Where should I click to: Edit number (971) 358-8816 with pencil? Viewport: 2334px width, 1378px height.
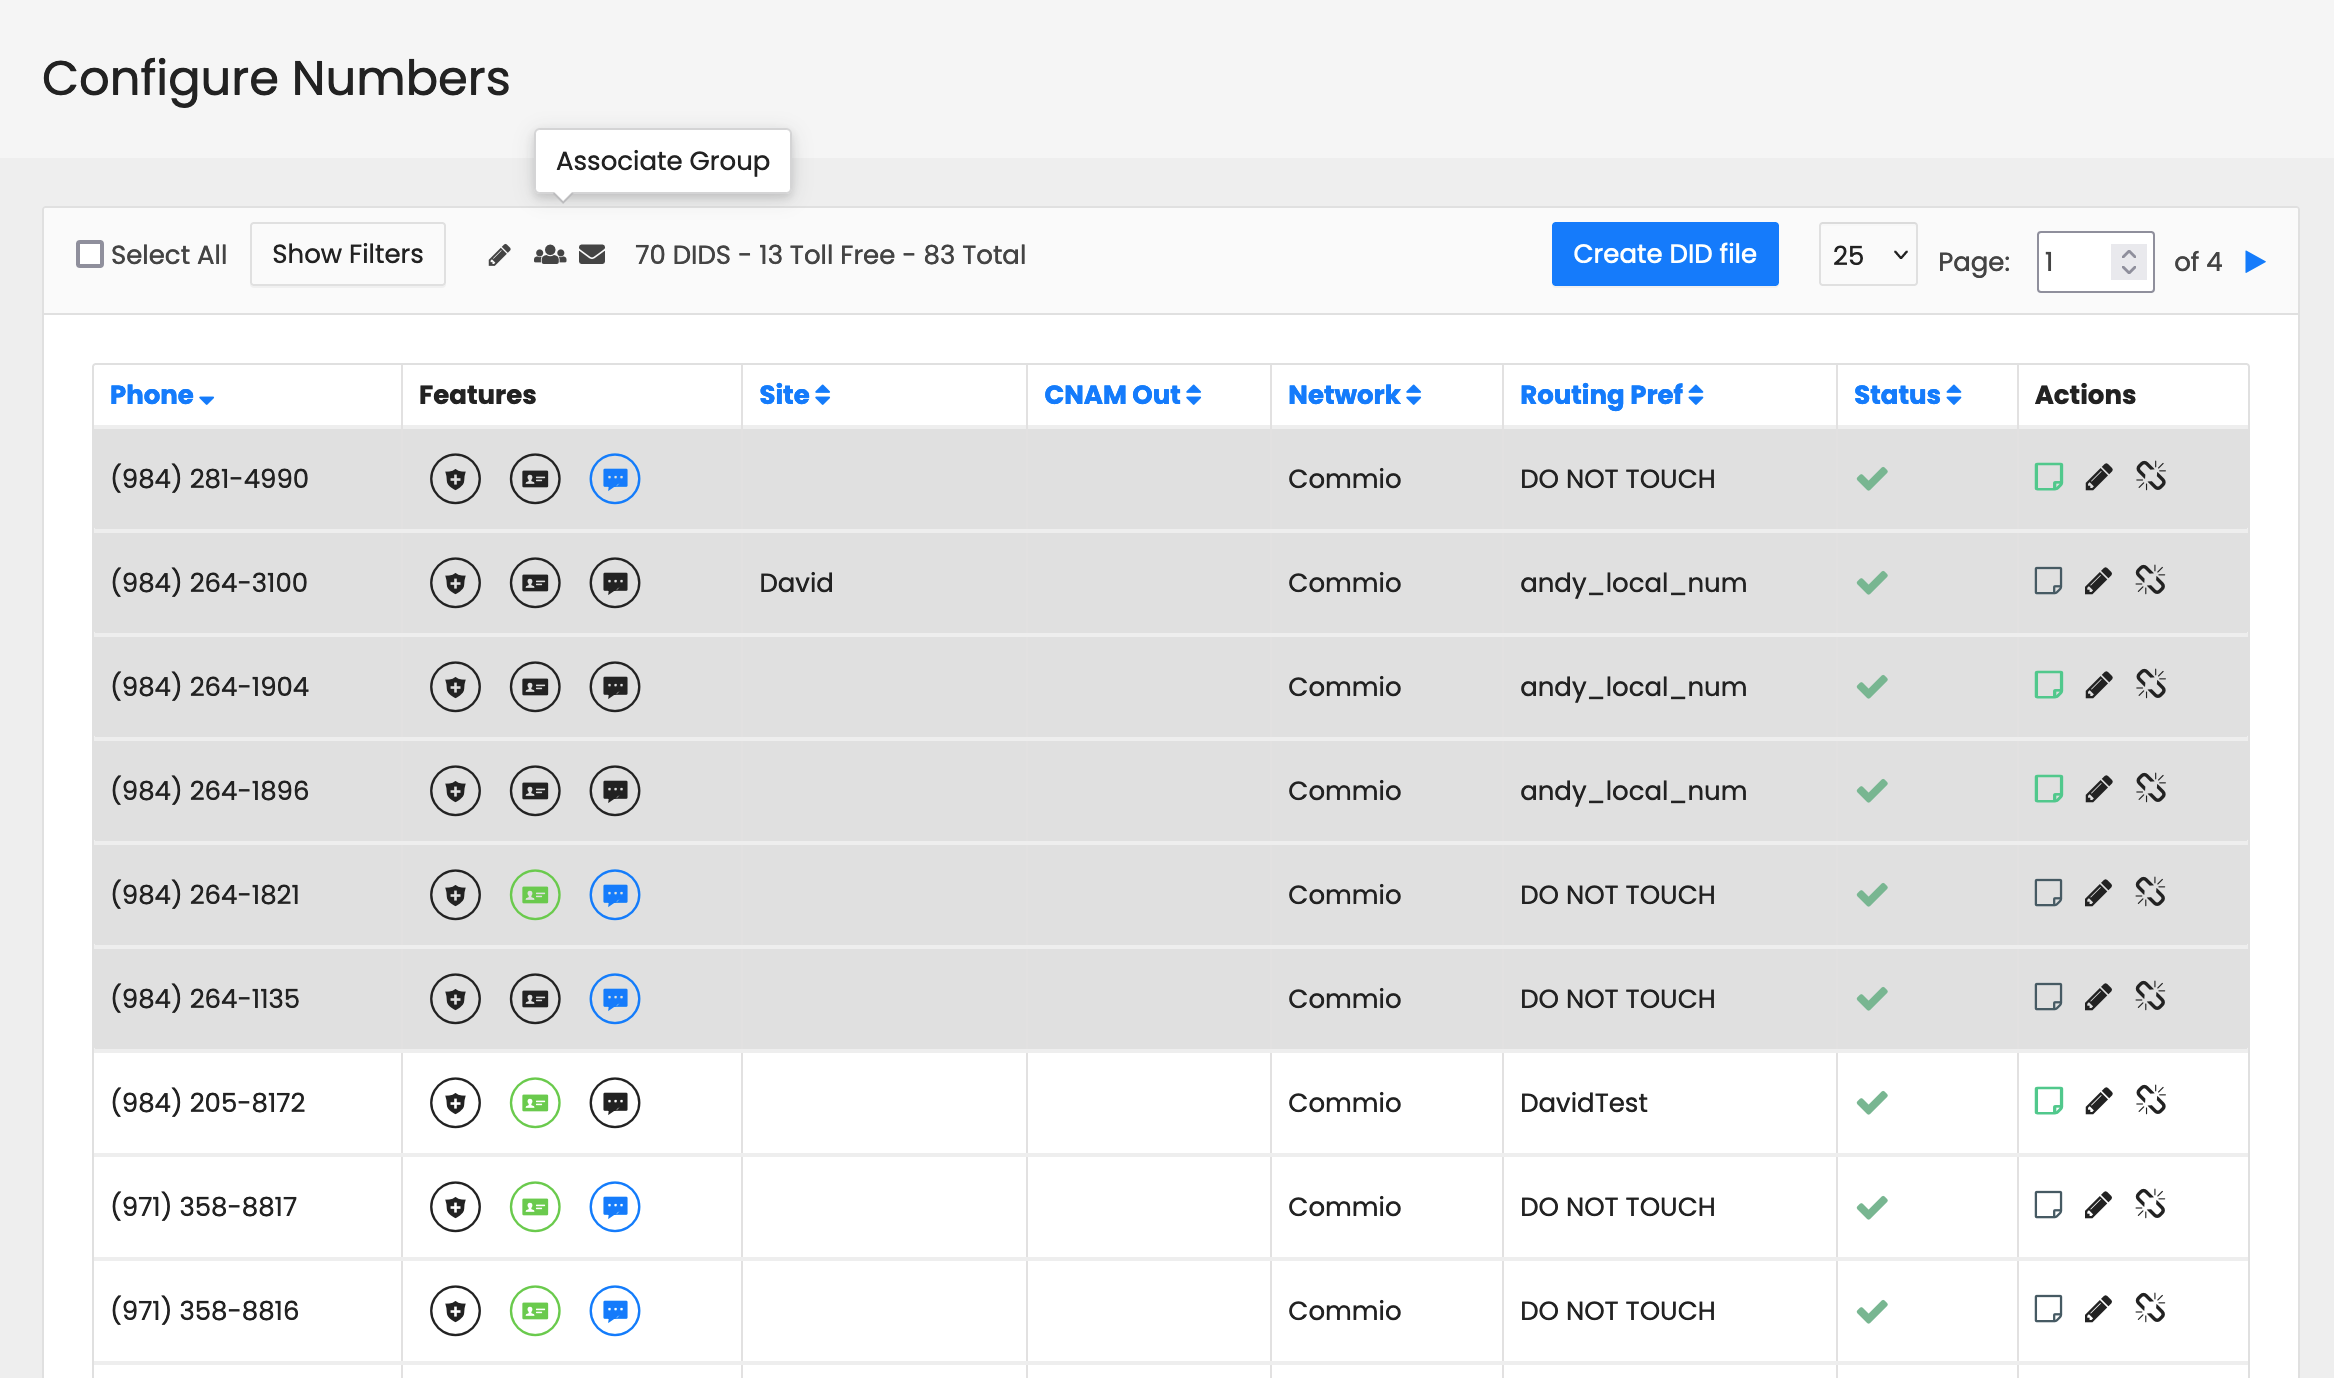pos(2099,1309)
